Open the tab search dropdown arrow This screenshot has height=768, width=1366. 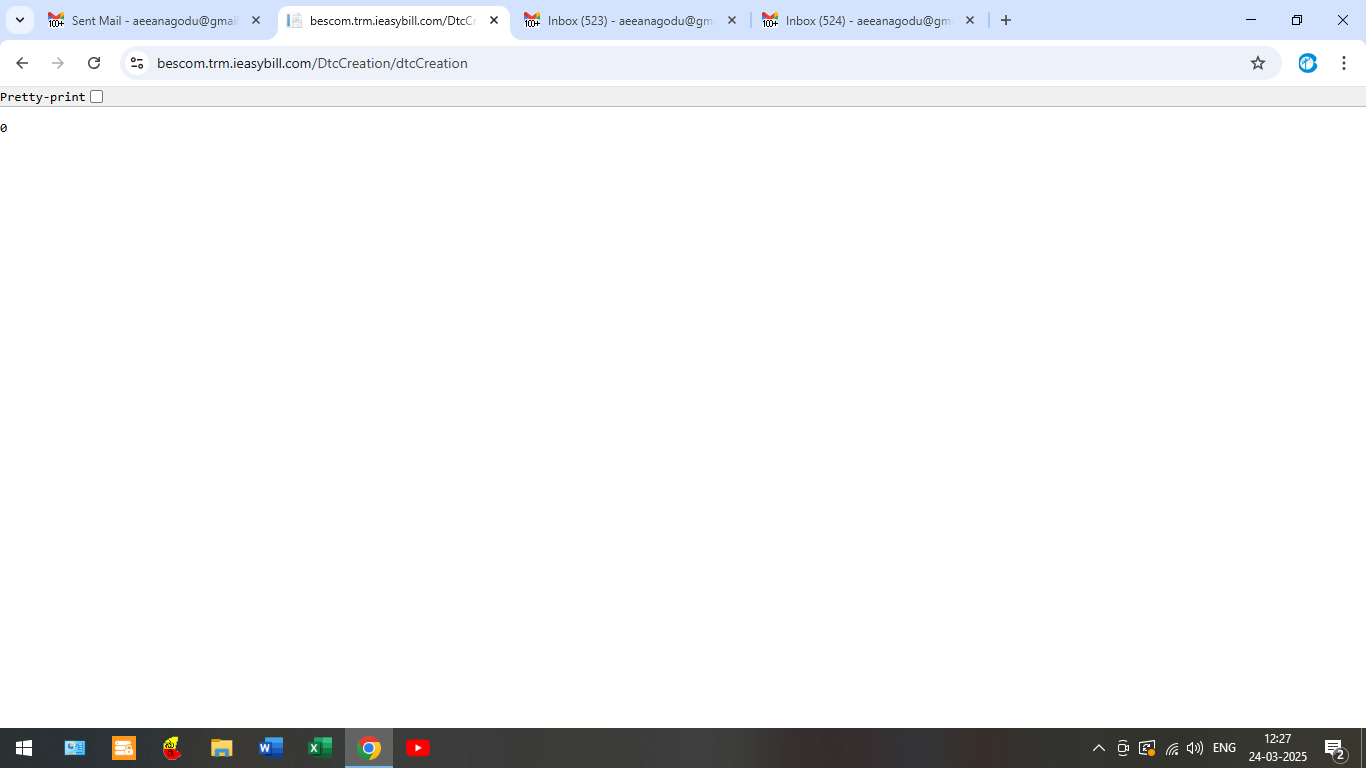click(19, 20)
